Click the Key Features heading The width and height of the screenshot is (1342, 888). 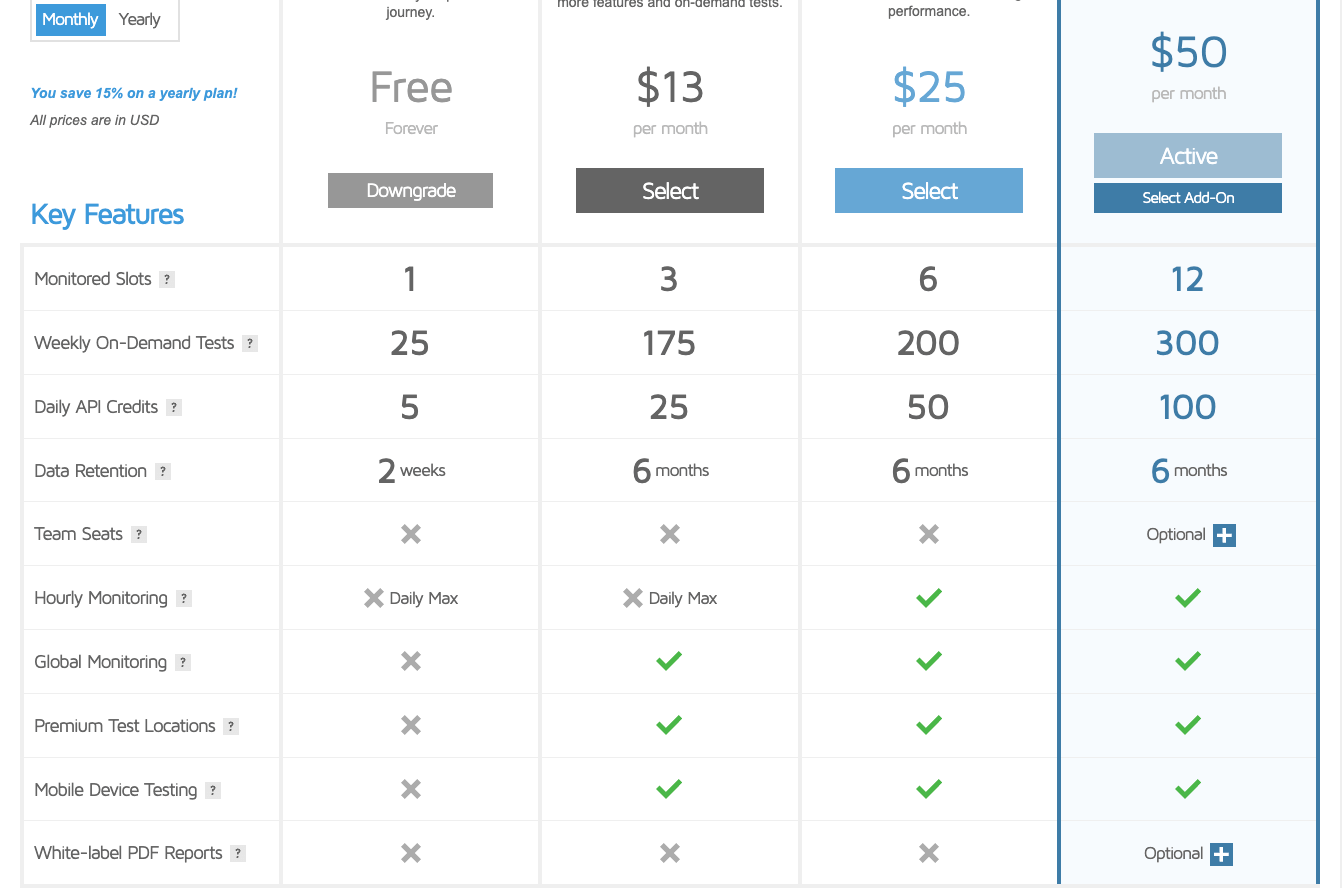click(x=108, y=215)
